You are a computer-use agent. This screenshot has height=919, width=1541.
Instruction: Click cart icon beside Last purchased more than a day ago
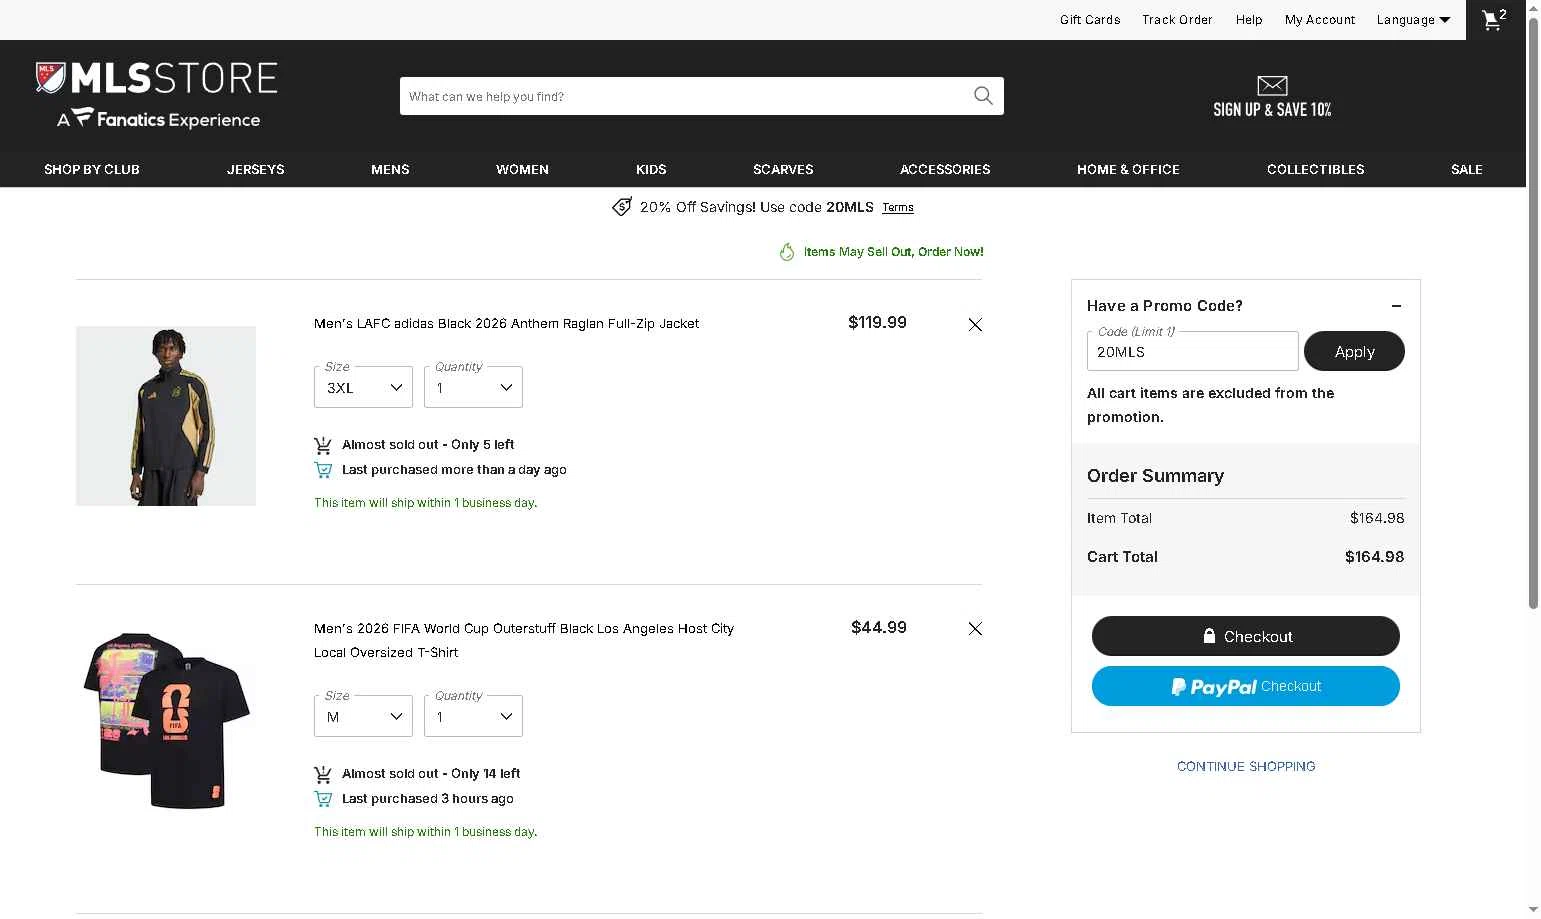[x=323, y=470]
